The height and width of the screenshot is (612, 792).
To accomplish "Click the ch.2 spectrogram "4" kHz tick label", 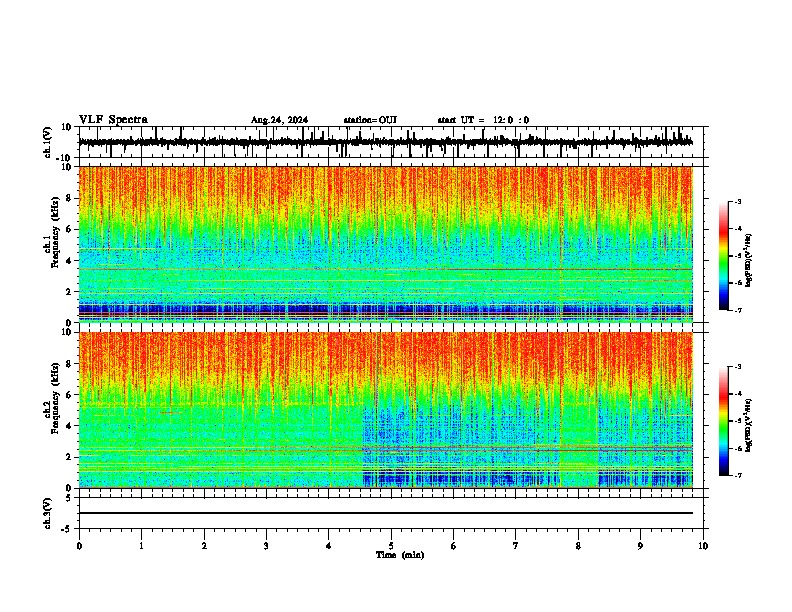I will click(69, 426).
